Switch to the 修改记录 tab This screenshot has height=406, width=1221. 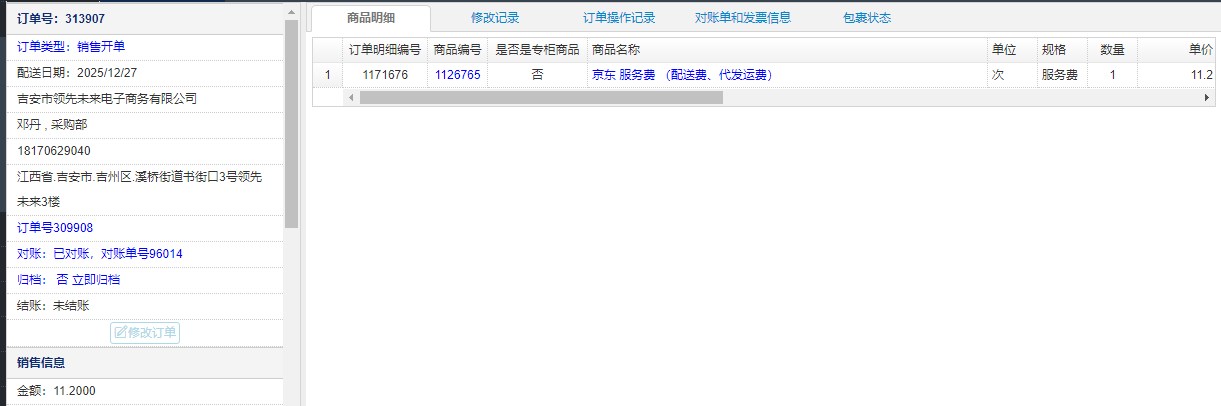tap(495, 18)
